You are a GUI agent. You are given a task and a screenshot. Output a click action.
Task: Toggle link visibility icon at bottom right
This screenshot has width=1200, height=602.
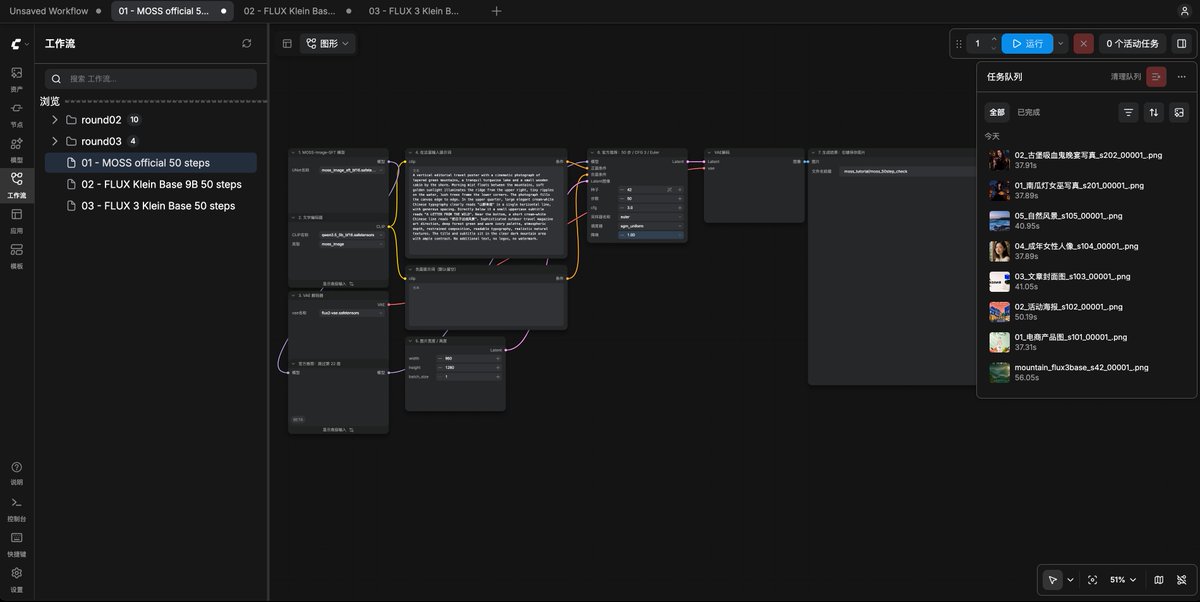pyautogui.click(x=1181, y=580)
